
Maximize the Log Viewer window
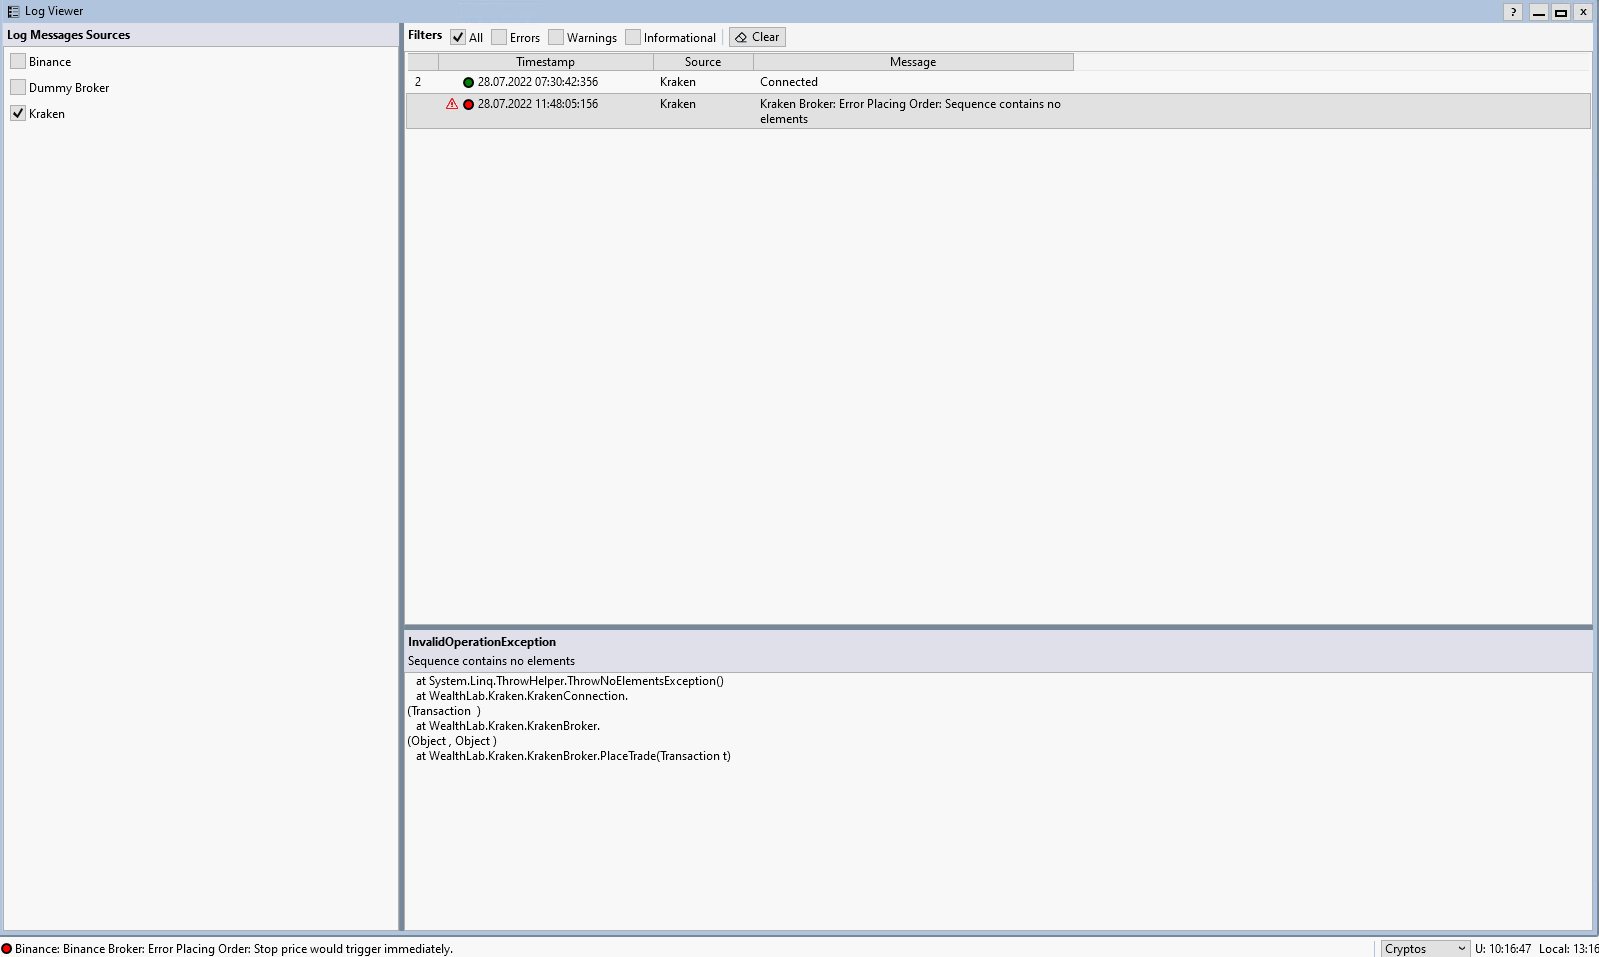[1560, 12]
